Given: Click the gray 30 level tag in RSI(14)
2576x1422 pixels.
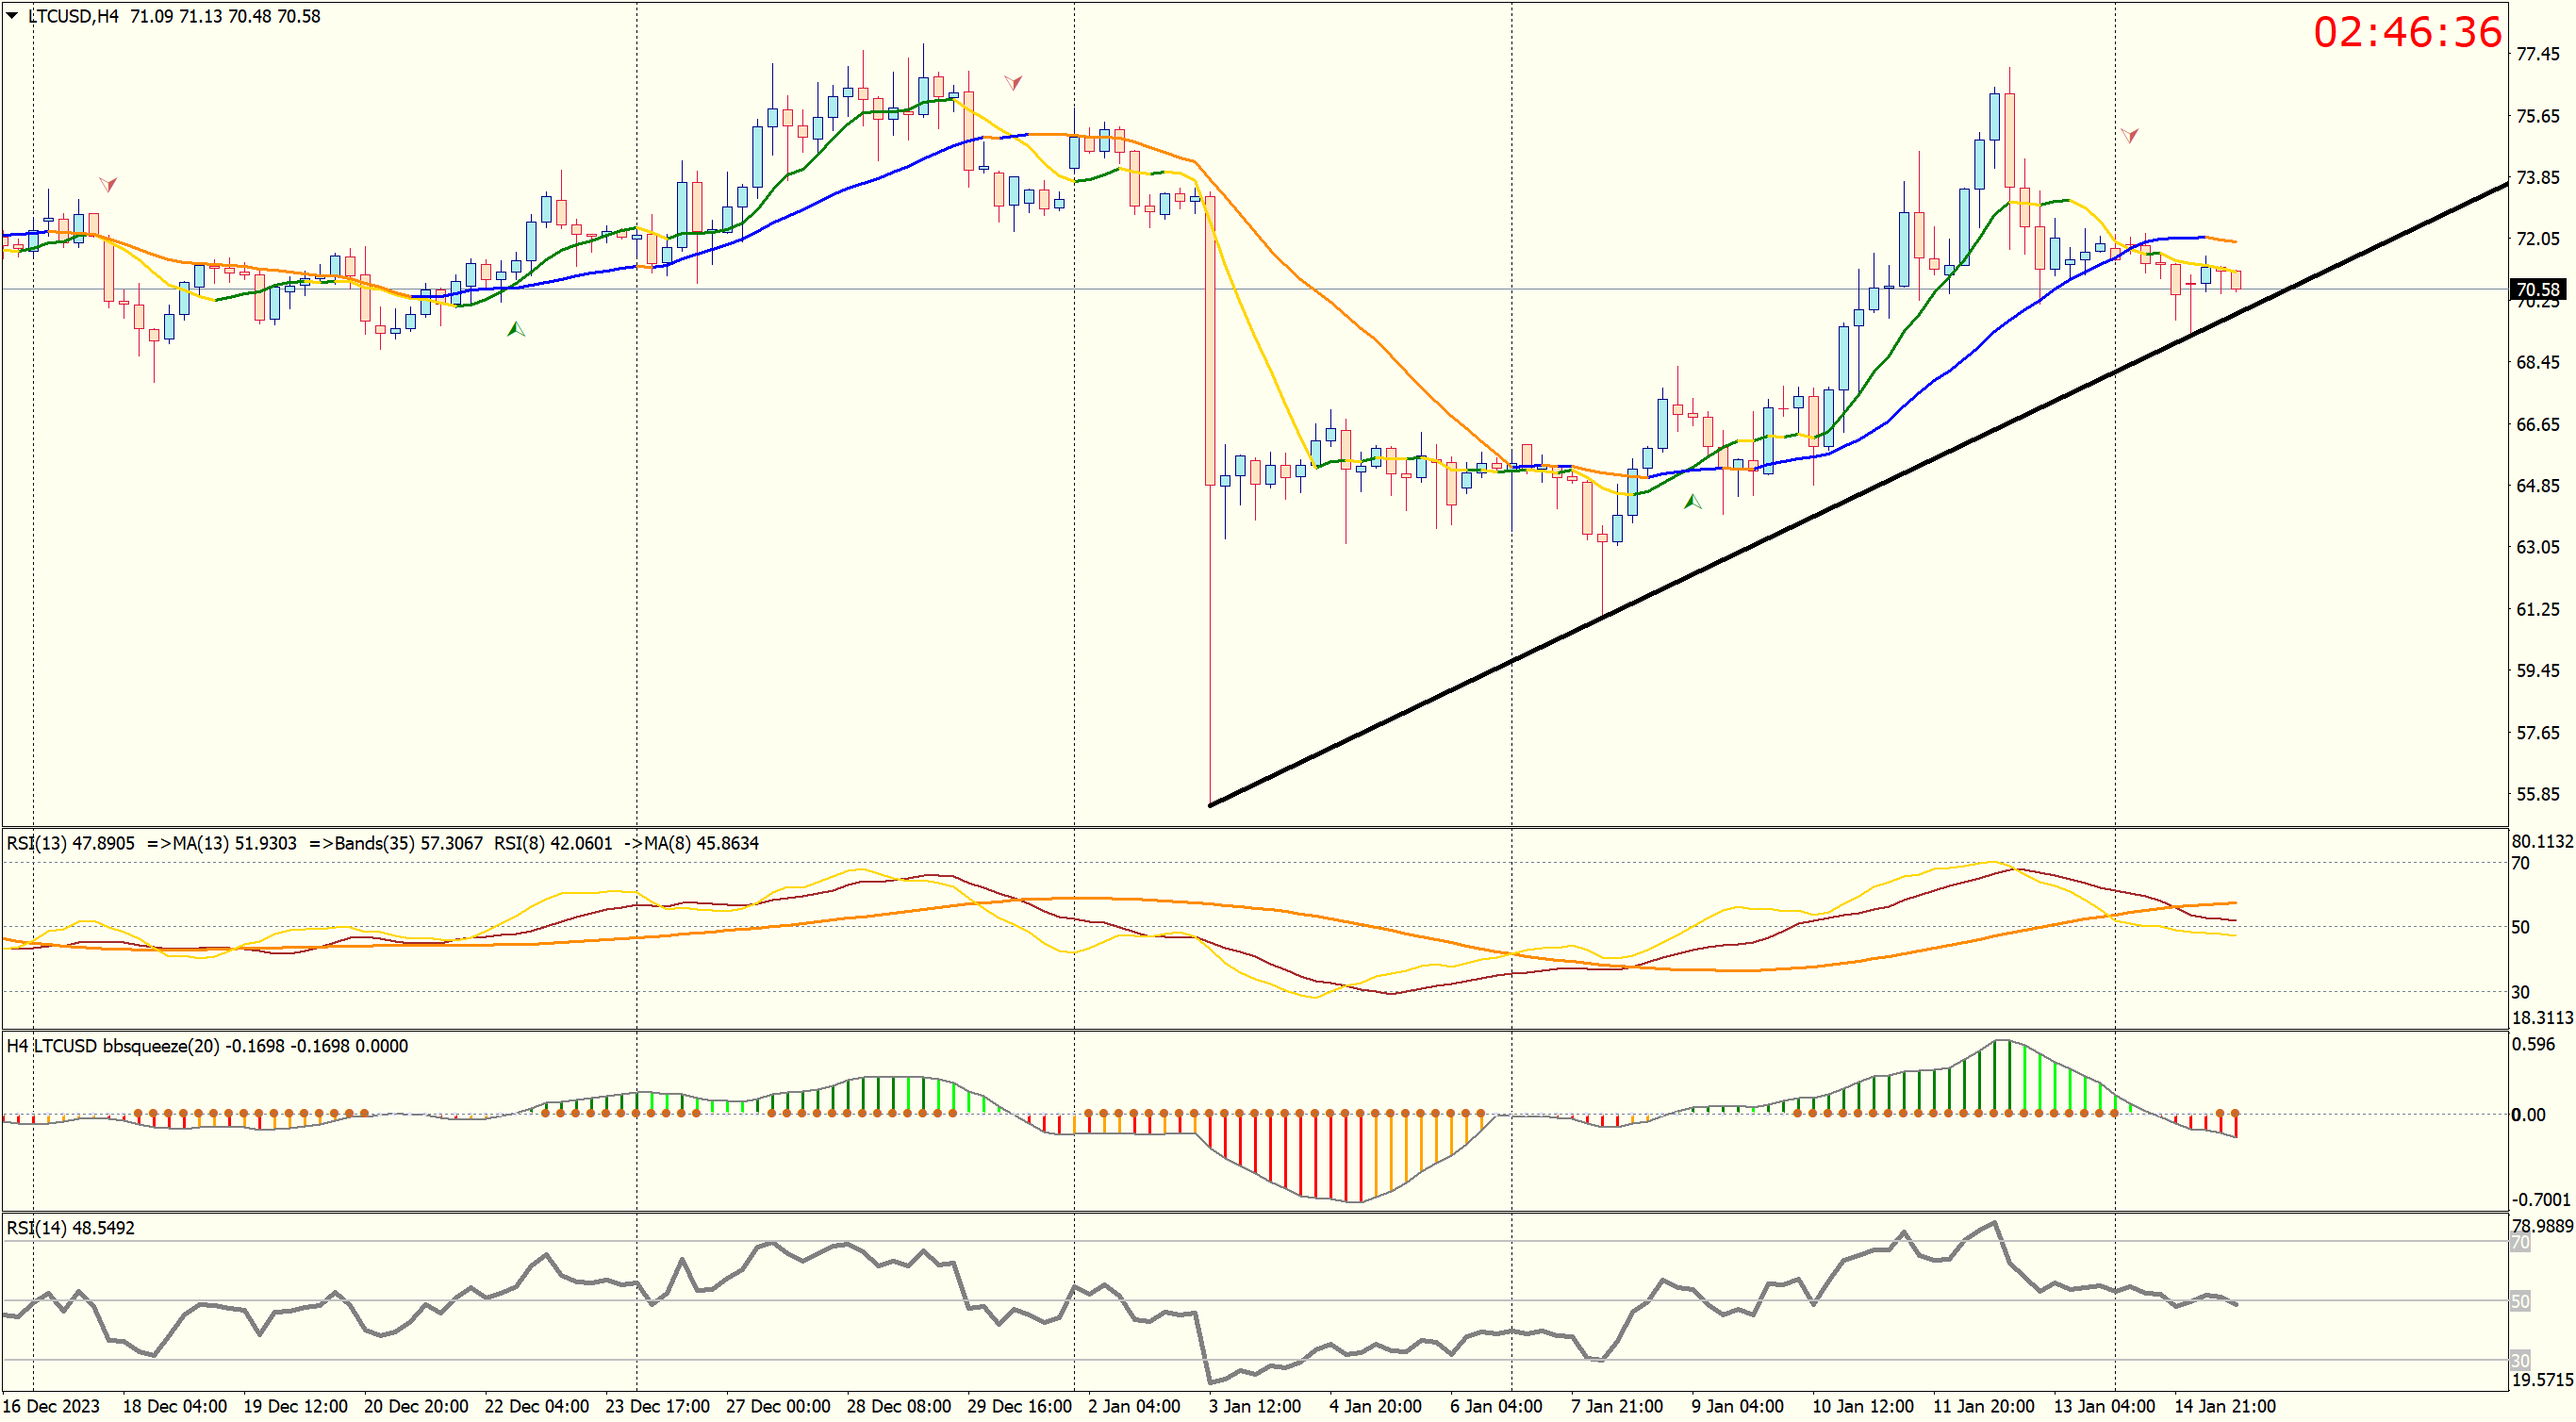Looking at the screenshot, I should pyautogui.click(x=2521, y=1360).
